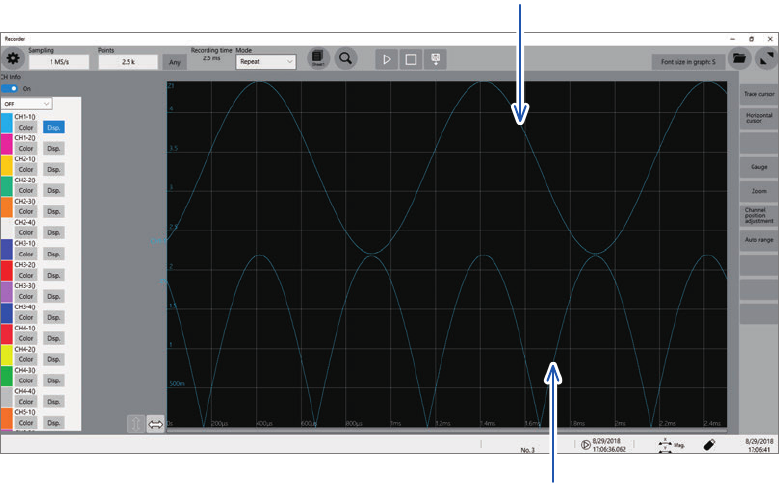Click the Color button for CH4-2
The image size is (779, 488).
26,359
